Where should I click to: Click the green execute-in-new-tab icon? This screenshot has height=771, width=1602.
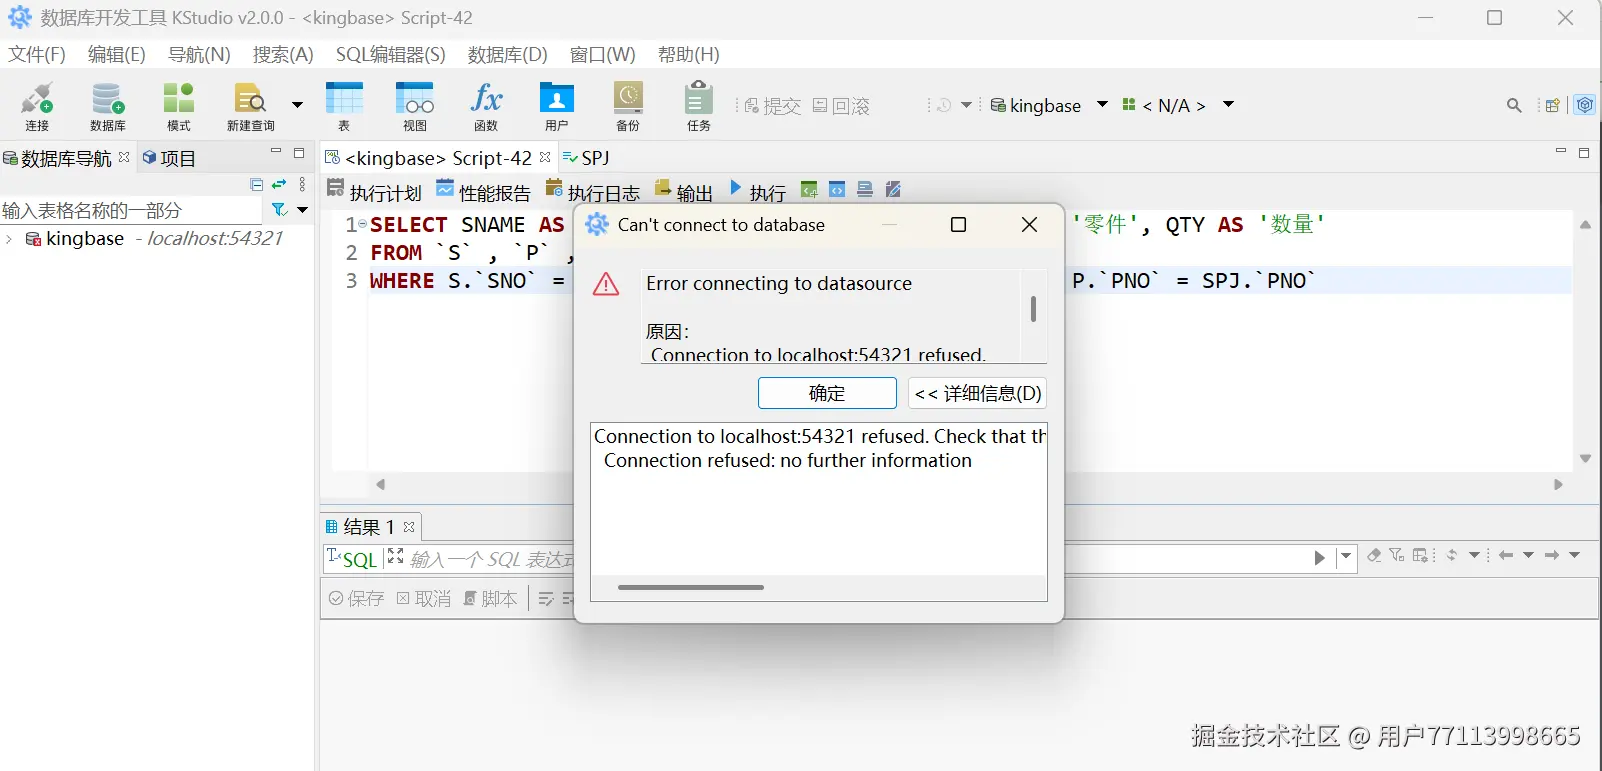(810, 190)
